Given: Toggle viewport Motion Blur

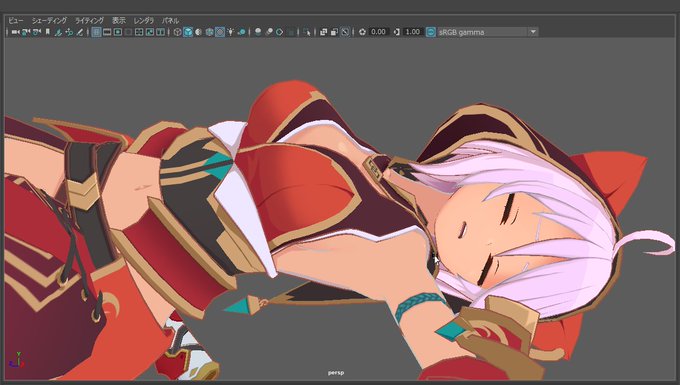Looking at the screenshot, I should 269,32.
